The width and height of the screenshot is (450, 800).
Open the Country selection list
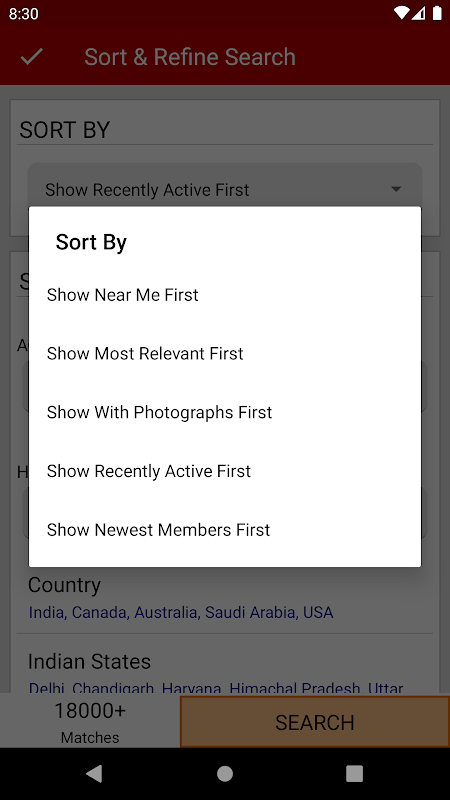(225, 598)
